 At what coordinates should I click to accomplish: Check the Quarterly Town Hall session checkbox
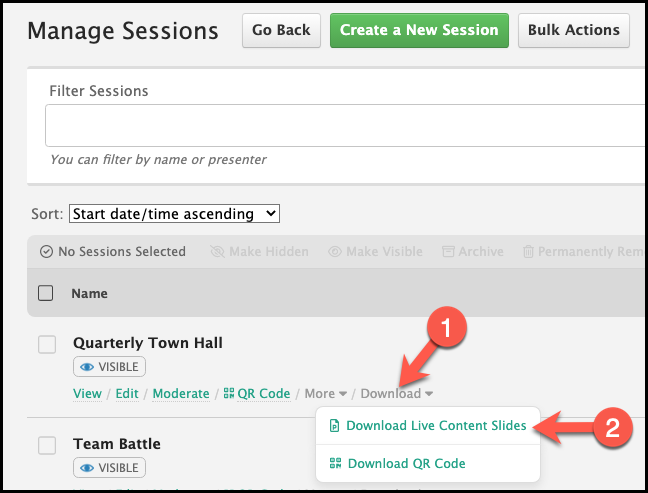[47, 344]
